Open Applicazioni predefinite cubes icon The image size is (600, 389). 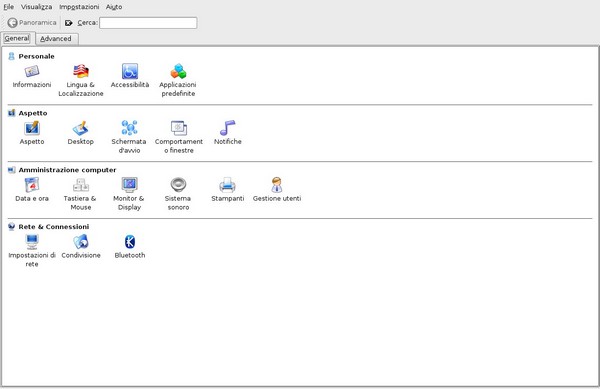click(x=178, y=71)
